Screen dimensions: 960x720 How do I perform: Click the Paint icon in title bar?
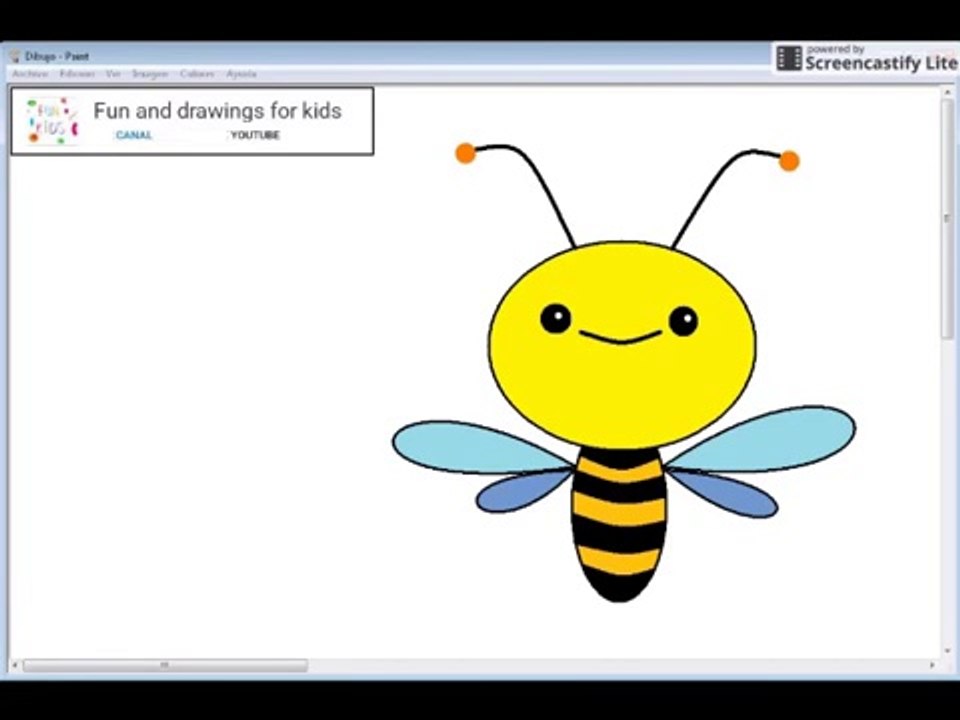coord(15,56)
